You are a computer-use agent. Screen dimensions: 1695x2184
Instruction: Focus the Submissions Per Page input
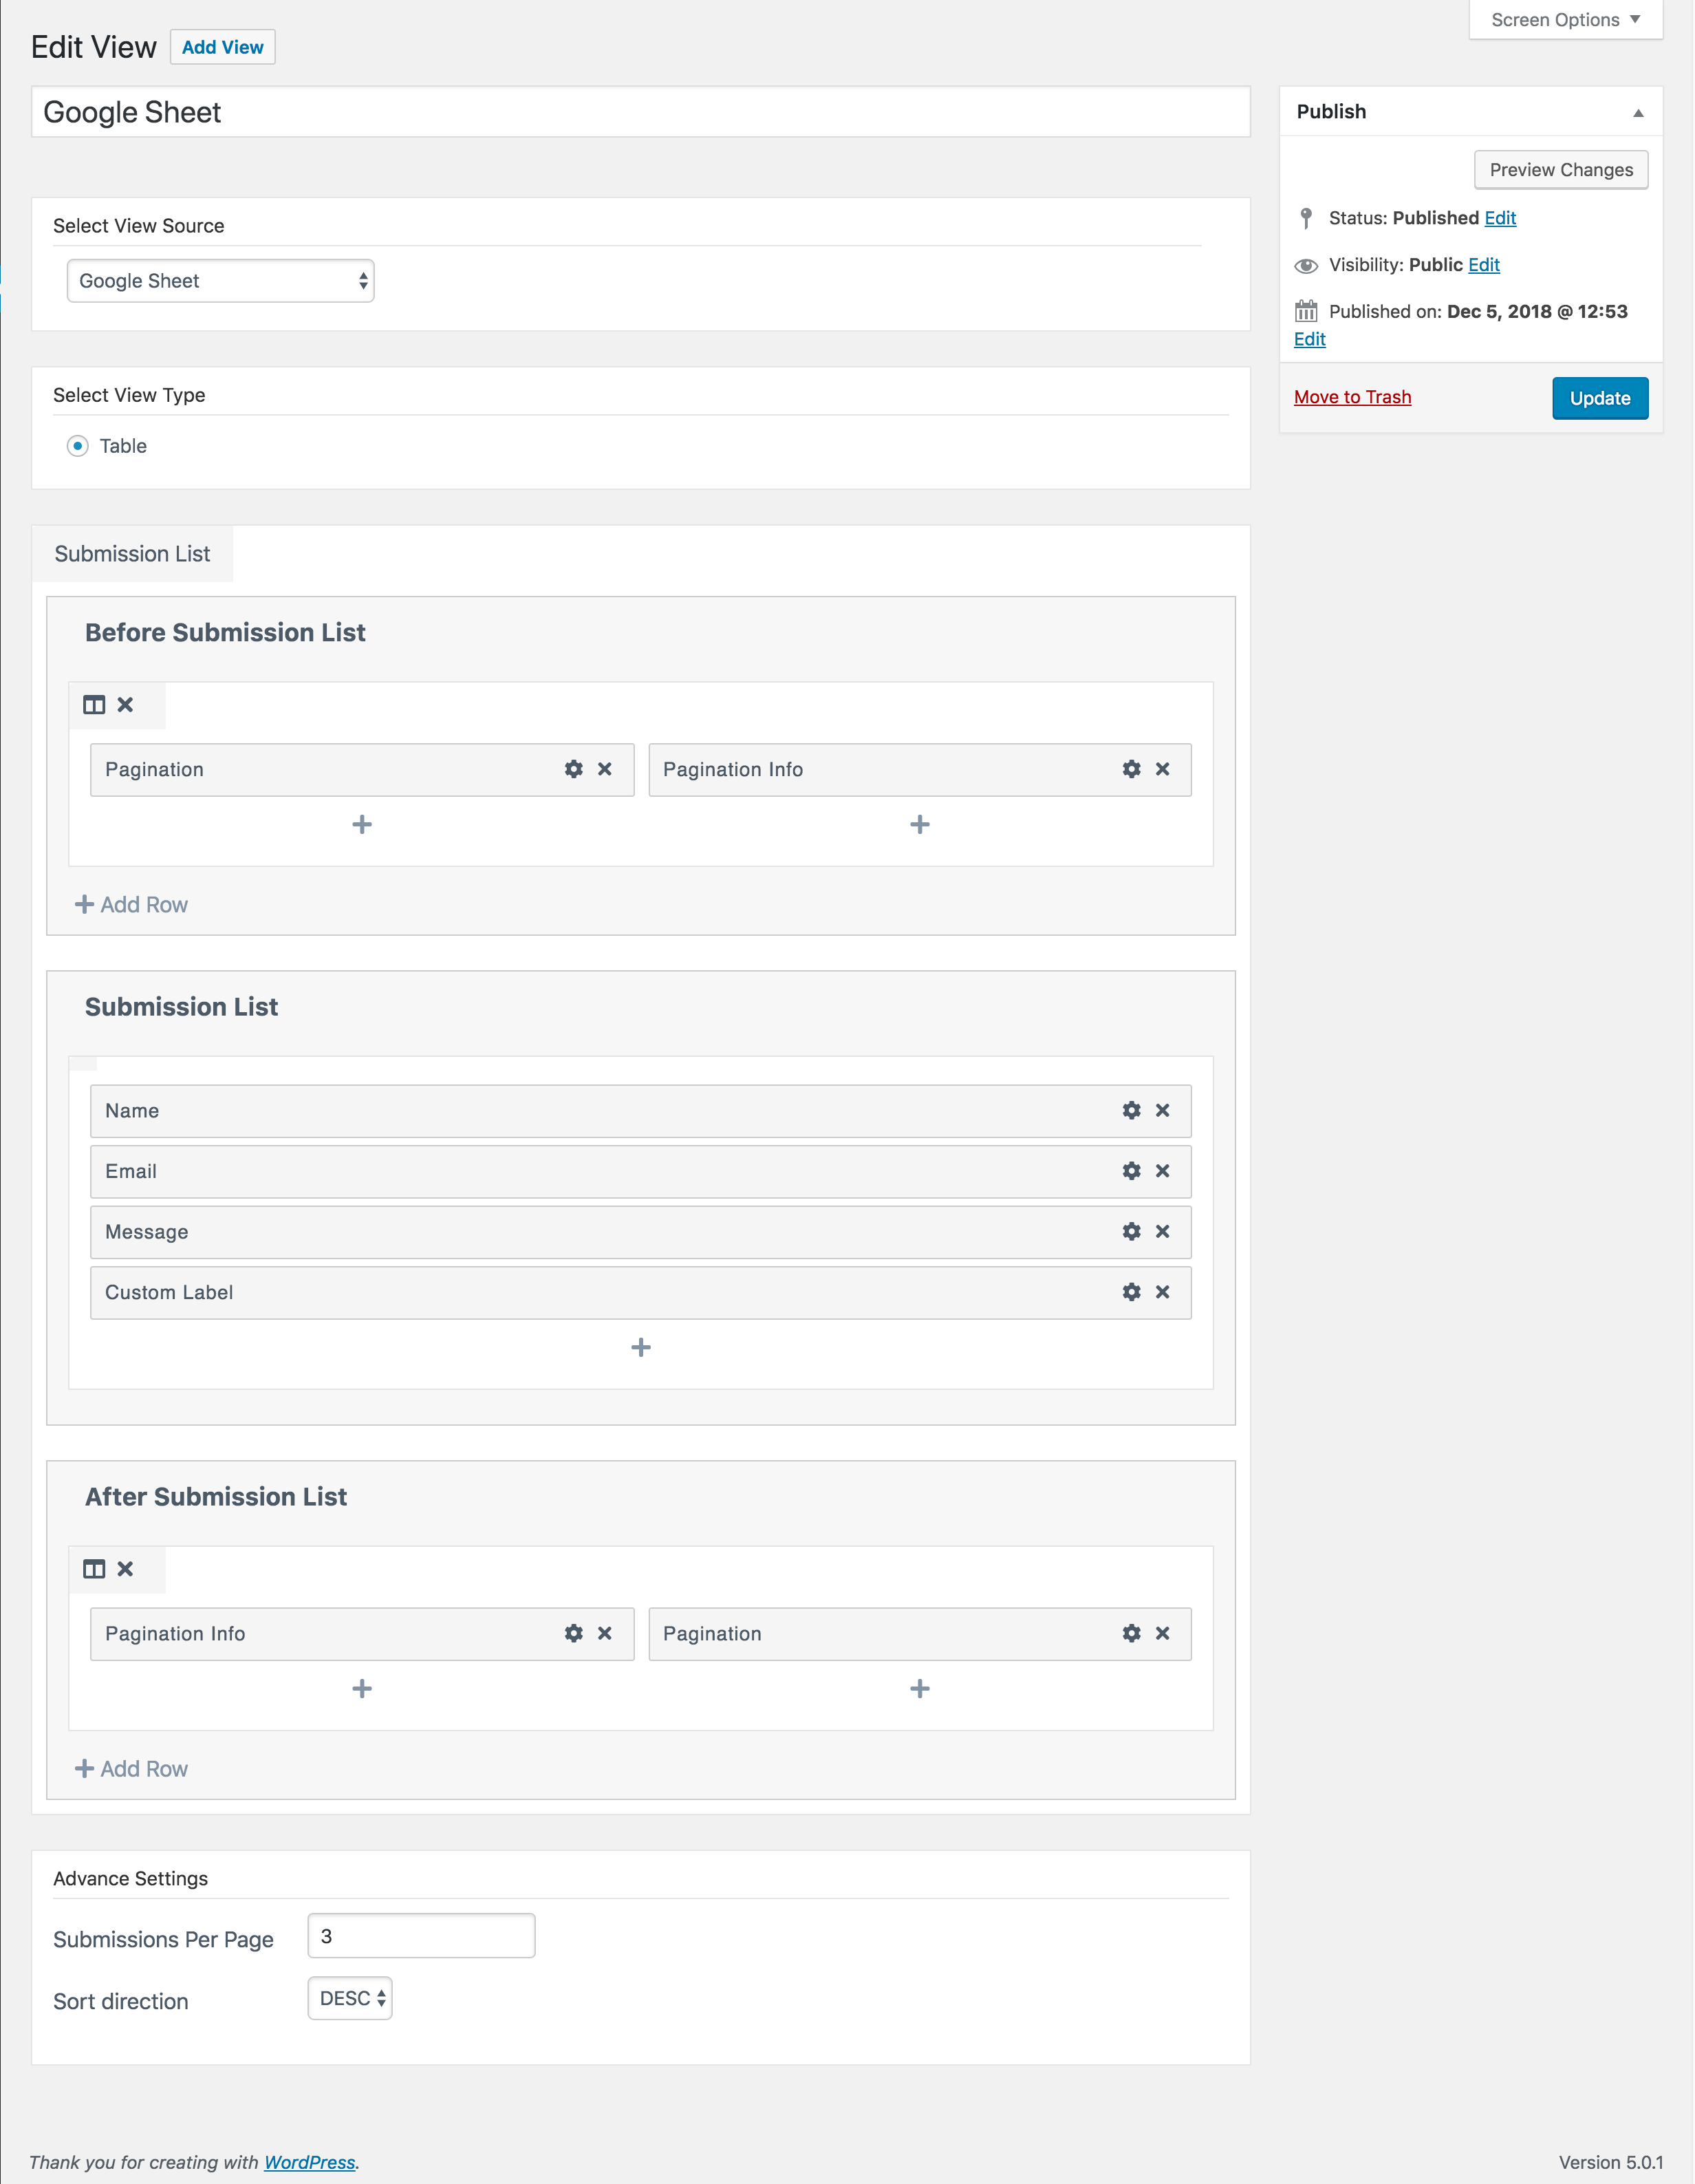click(x=421, y=1936)
